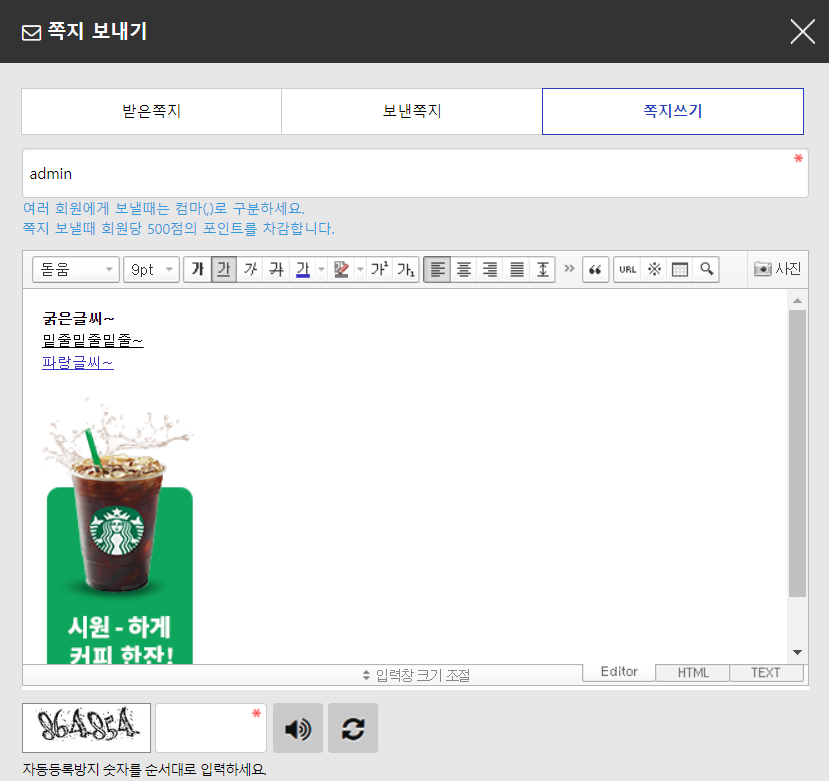Viewport: 829px width, 781px height.
Task: Switch to the HTML editing mode
Action: 692,672
